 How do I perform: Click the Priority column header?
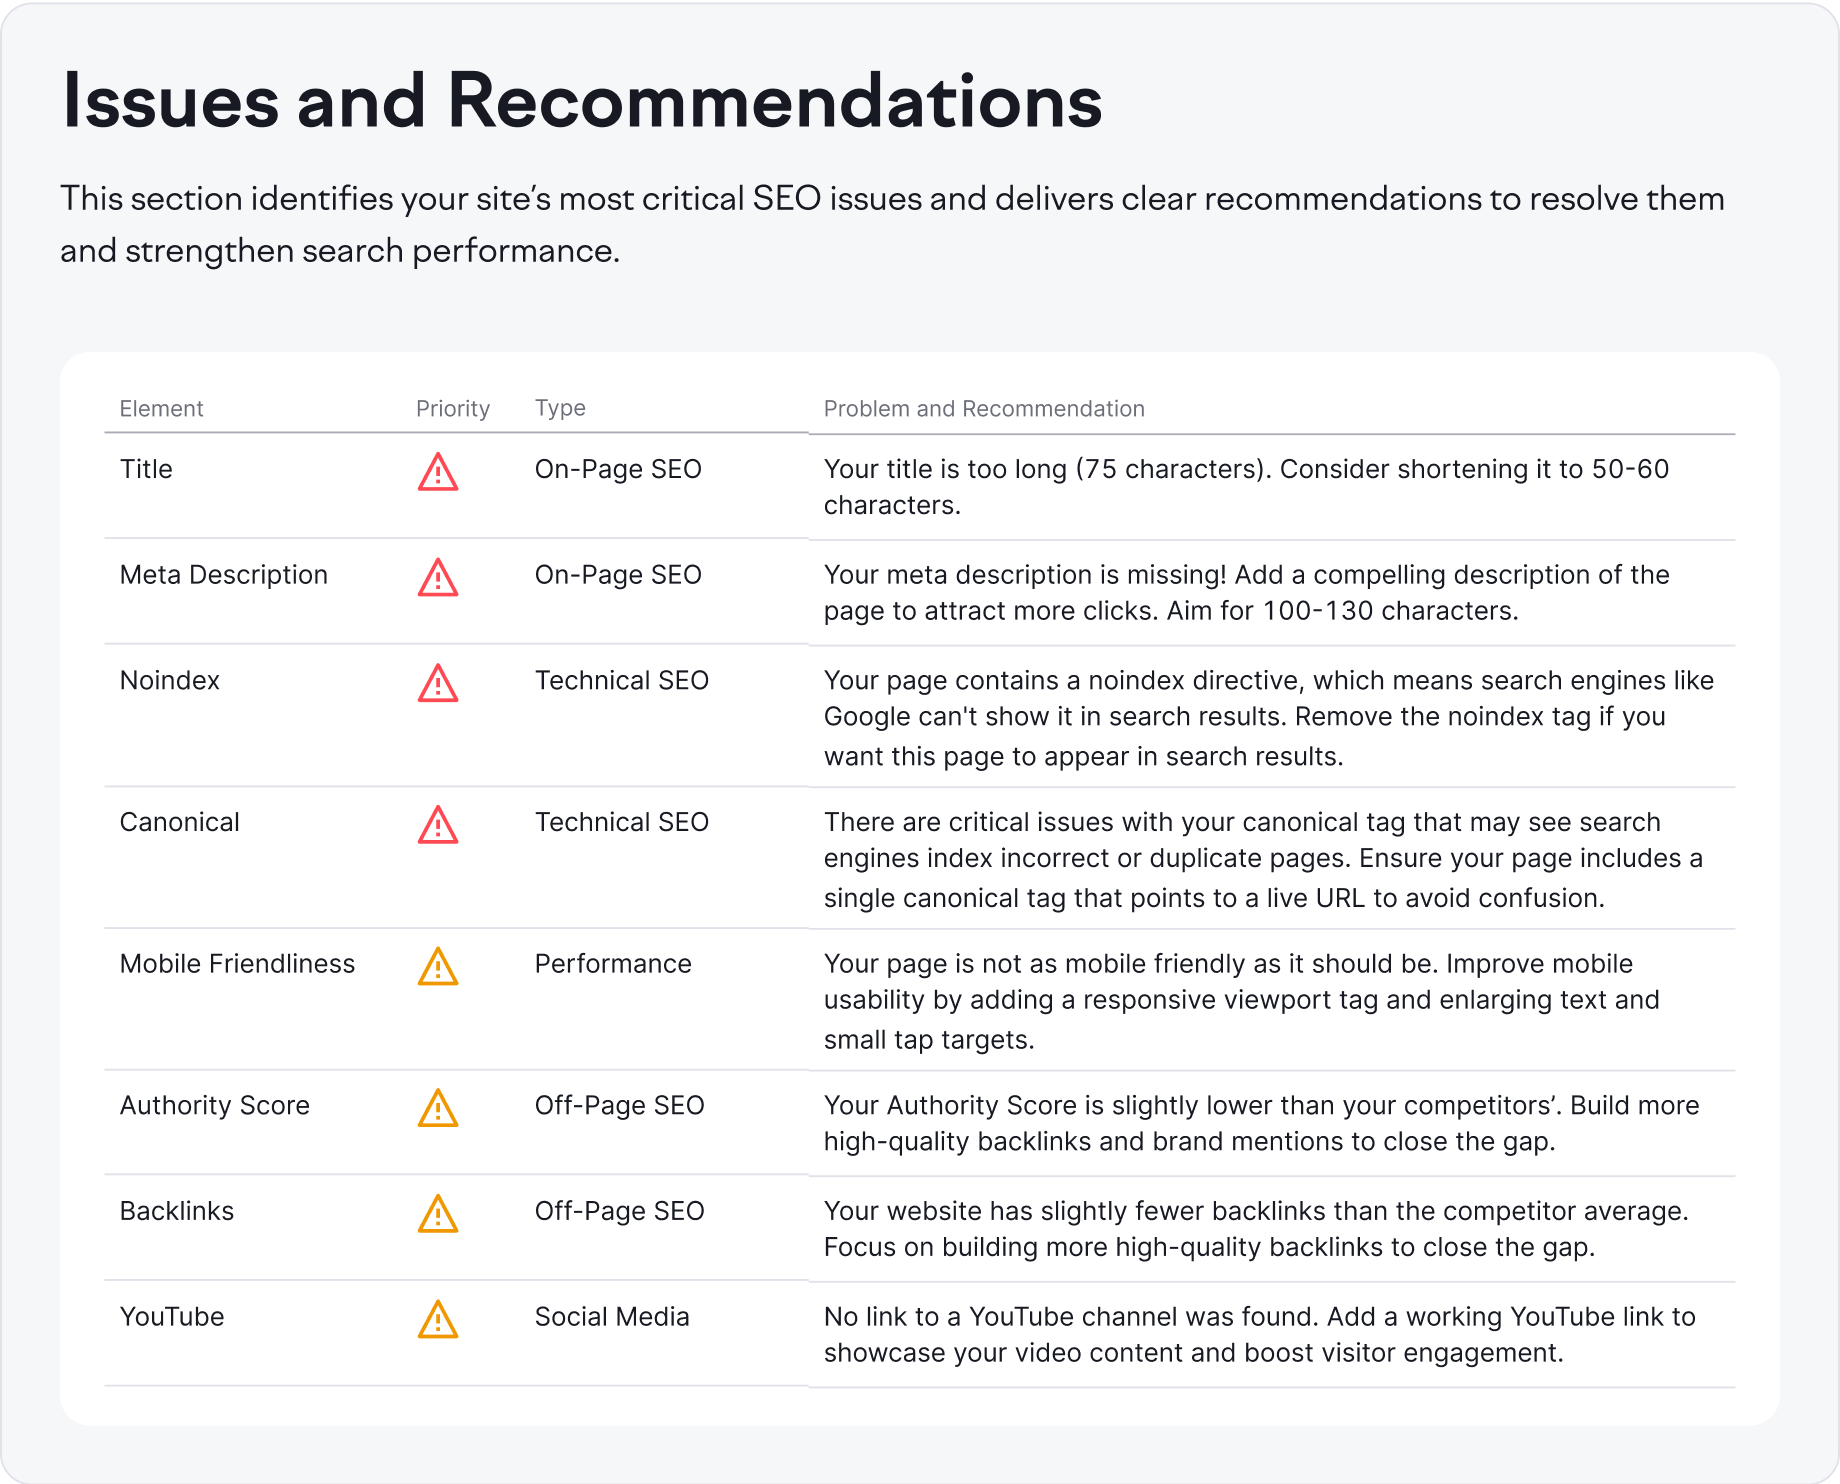453,408
